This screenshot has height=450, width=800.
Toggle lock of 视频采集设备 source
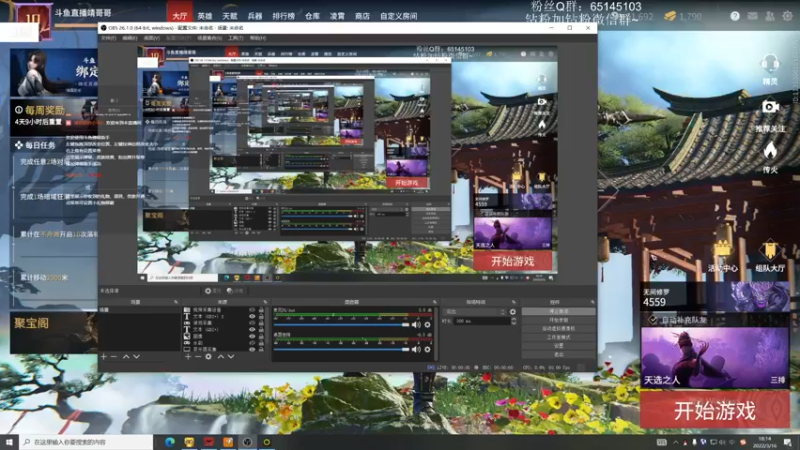(x=261, y=310)
